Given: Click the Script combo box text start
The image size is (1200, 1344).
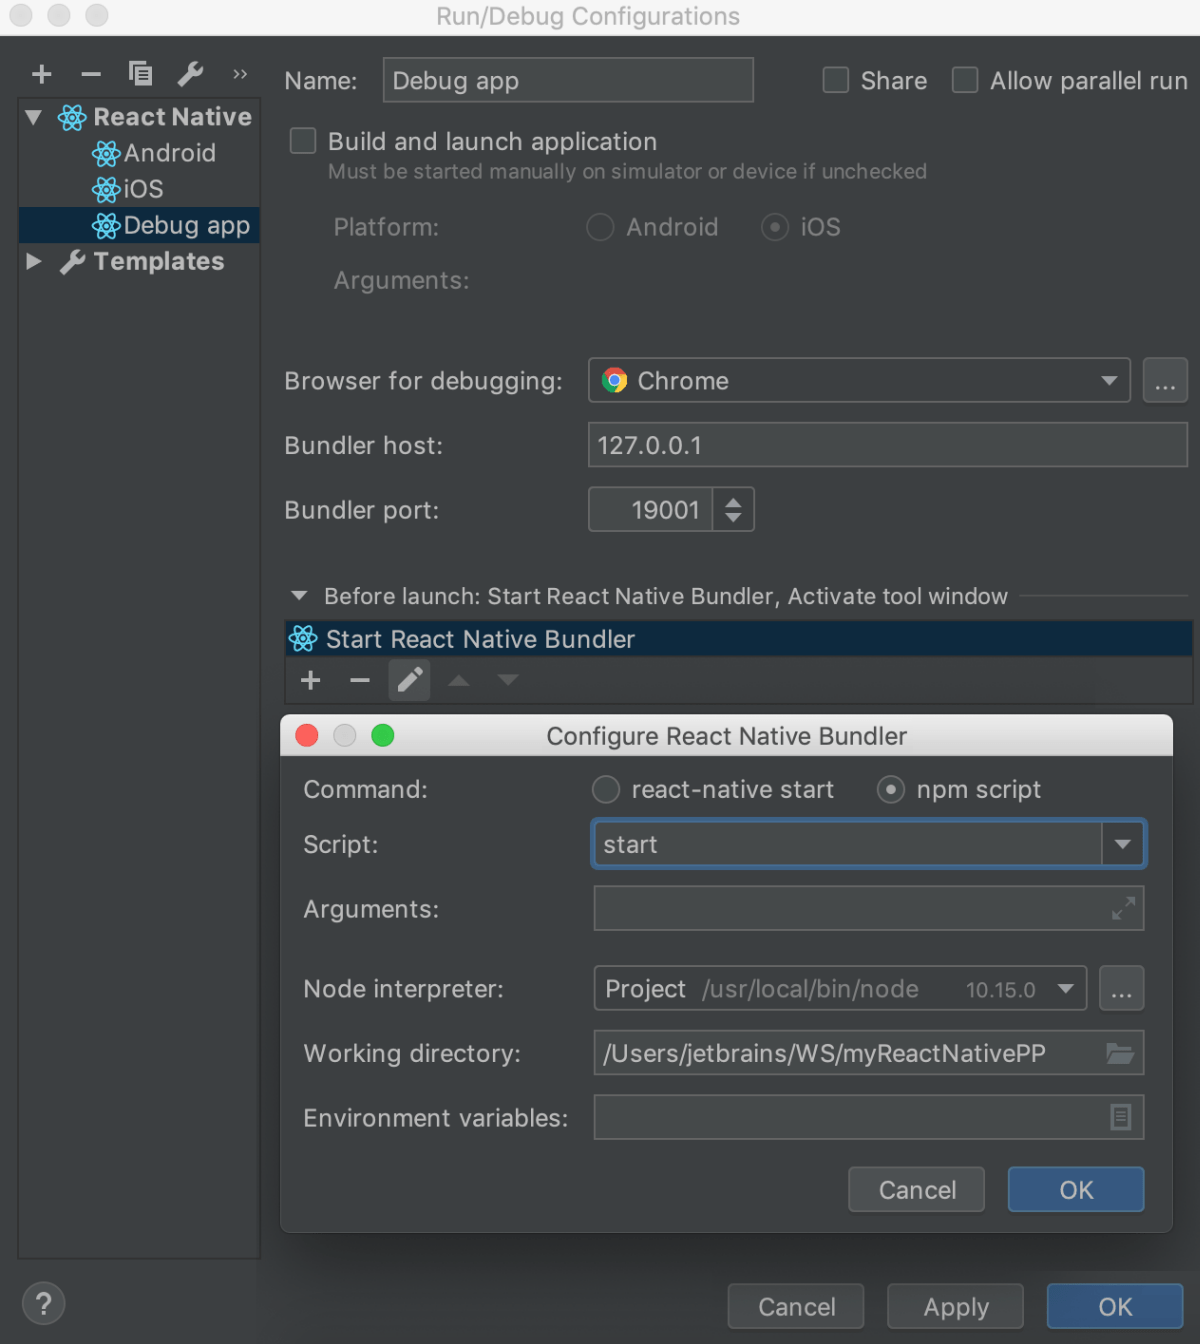Looking at the screenshot, I should coord(630,845).
